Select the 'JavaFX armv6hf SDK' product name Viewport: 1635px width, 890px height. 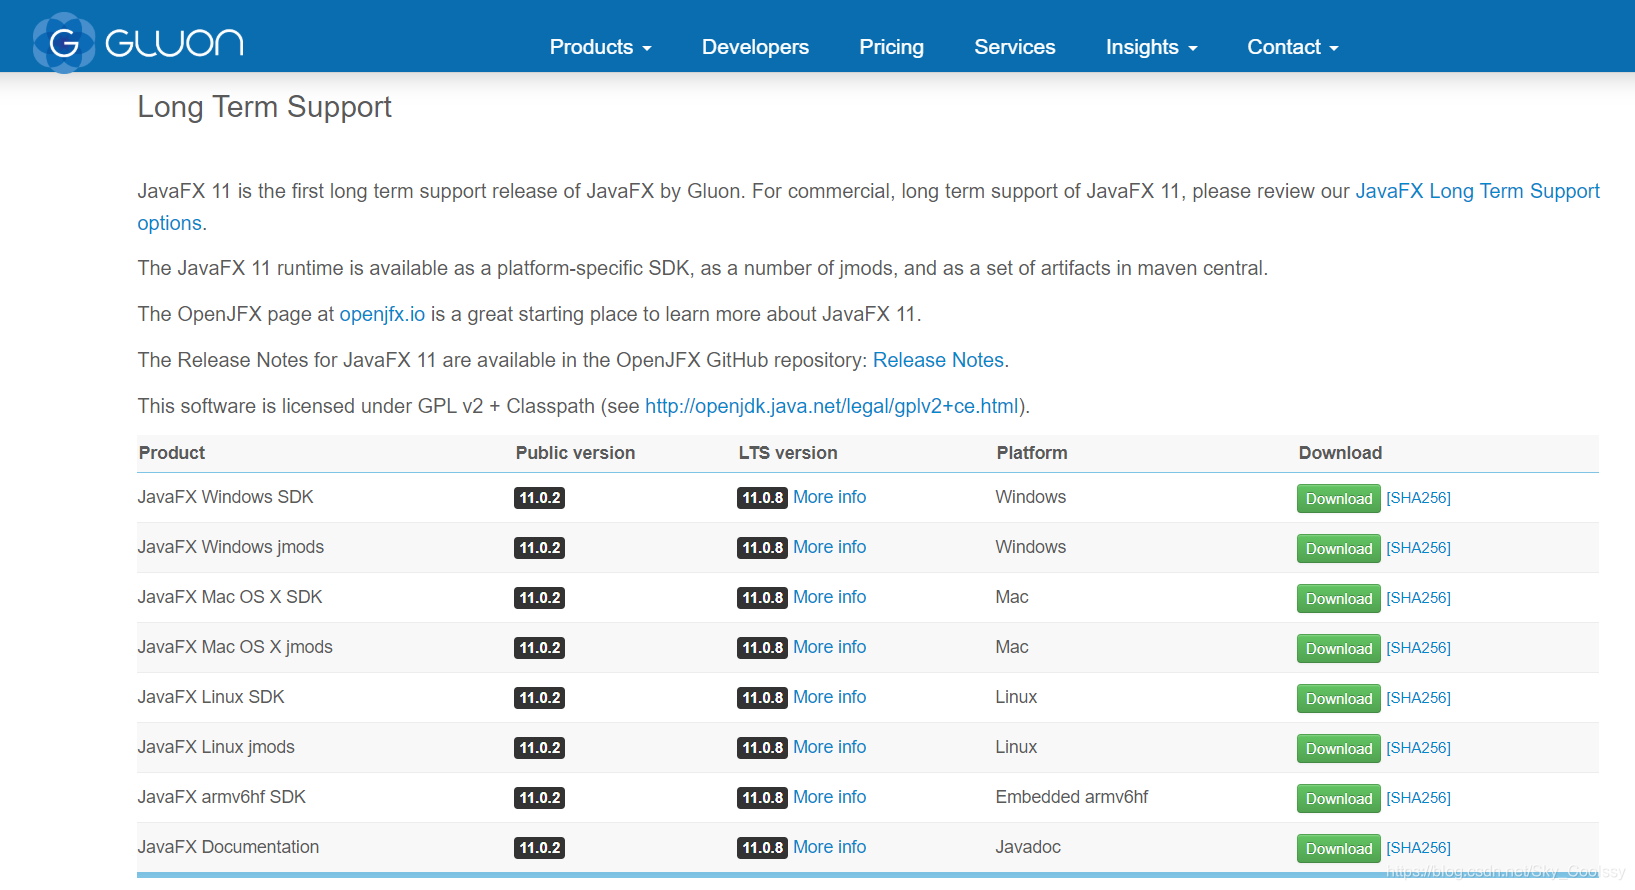pos(221,797)
